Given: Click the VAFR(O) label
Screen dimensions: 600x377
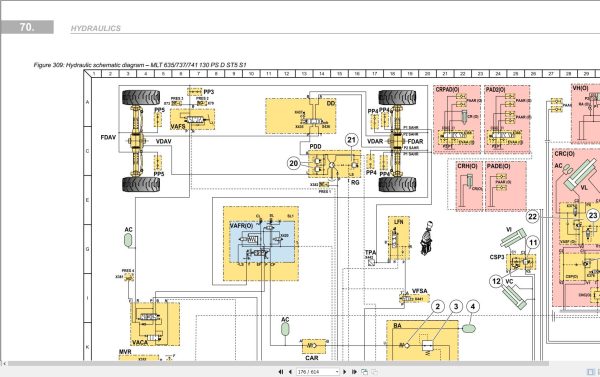Looking at the screenshot, I should pos(241,226).
